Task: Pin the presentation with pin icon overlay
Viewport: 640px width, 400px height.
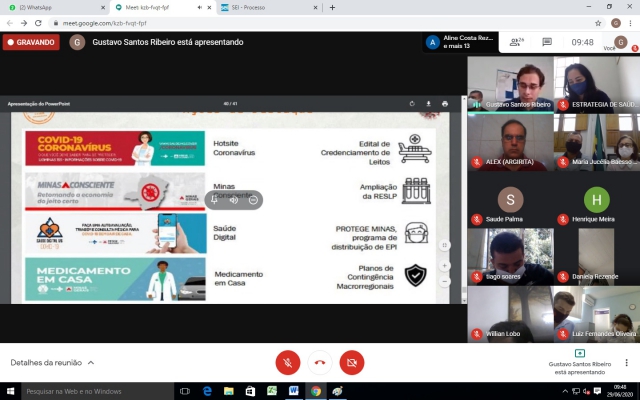Action: point(214,200)
